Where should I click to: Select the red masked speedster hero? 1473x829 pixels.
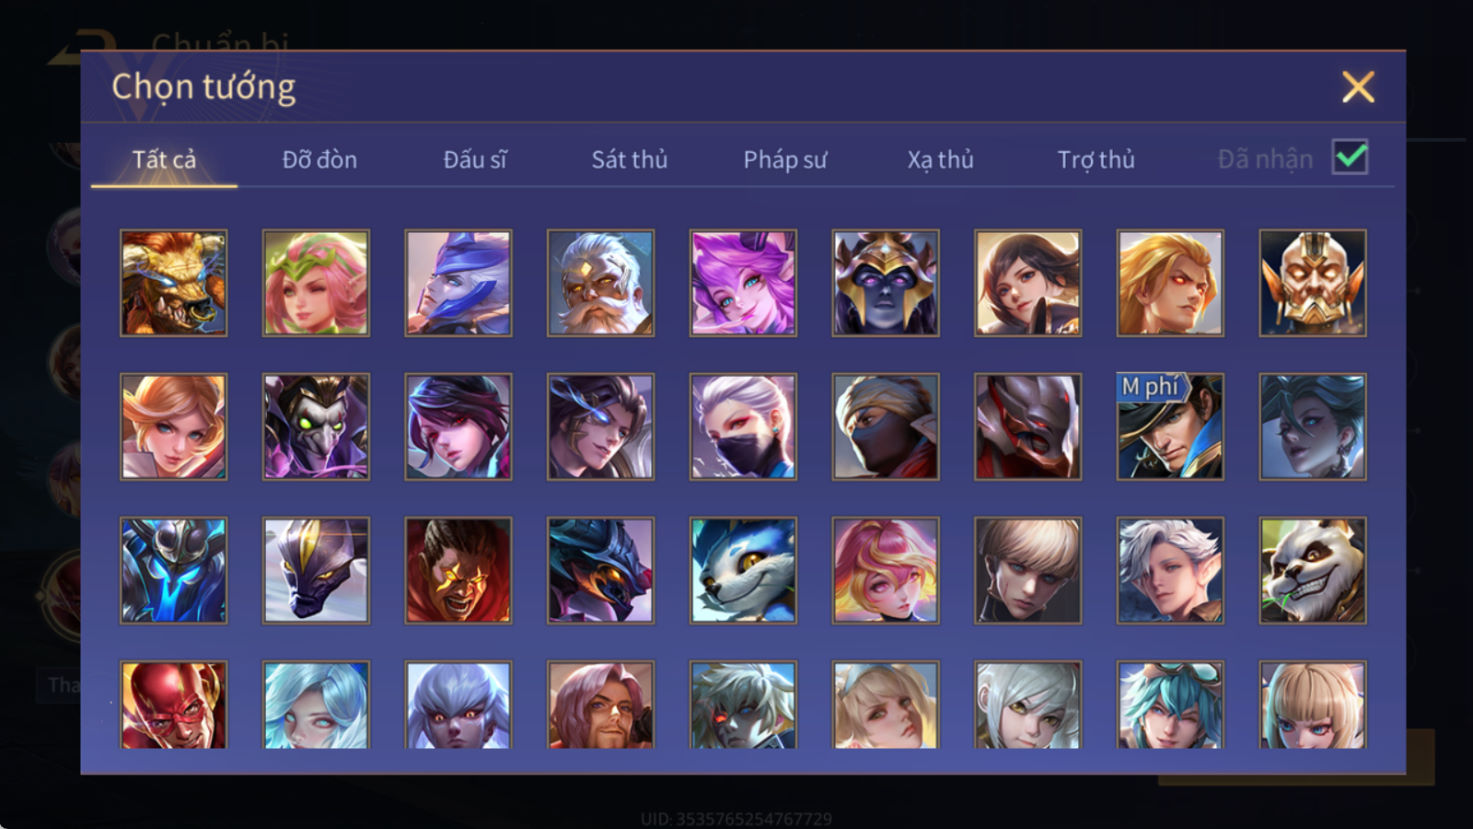[x=174, y=705]
